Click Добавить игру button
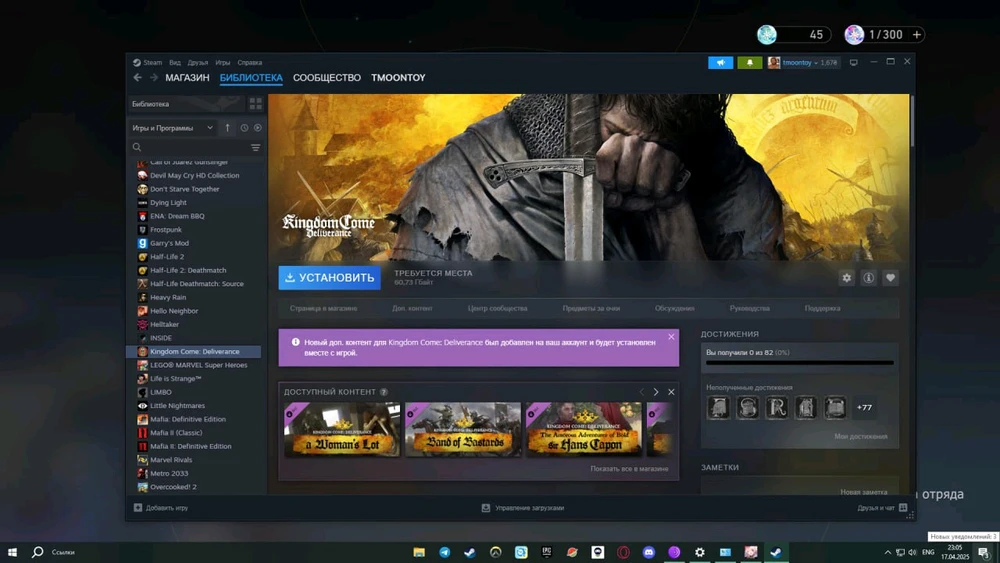This screenshot has height=563, width=1000. 161,508
